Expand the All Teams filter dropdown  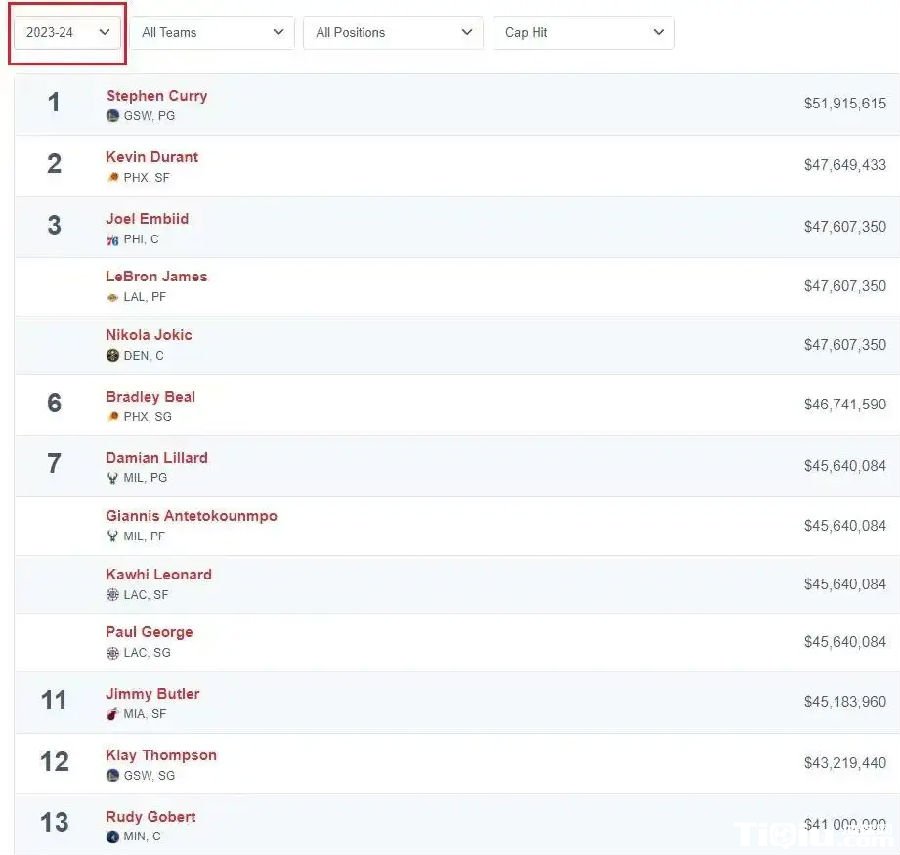pos(212,33)
